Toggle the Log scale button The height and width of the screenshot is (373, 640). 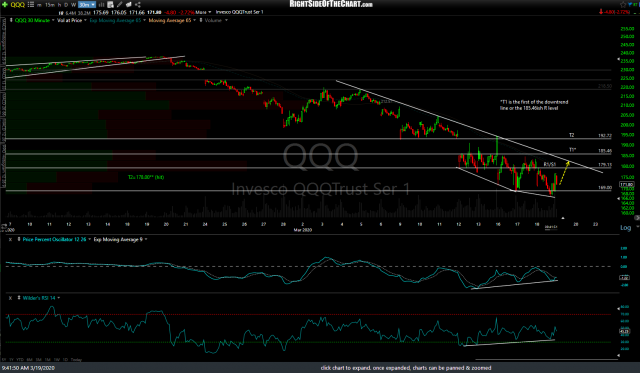coord(625,228)
